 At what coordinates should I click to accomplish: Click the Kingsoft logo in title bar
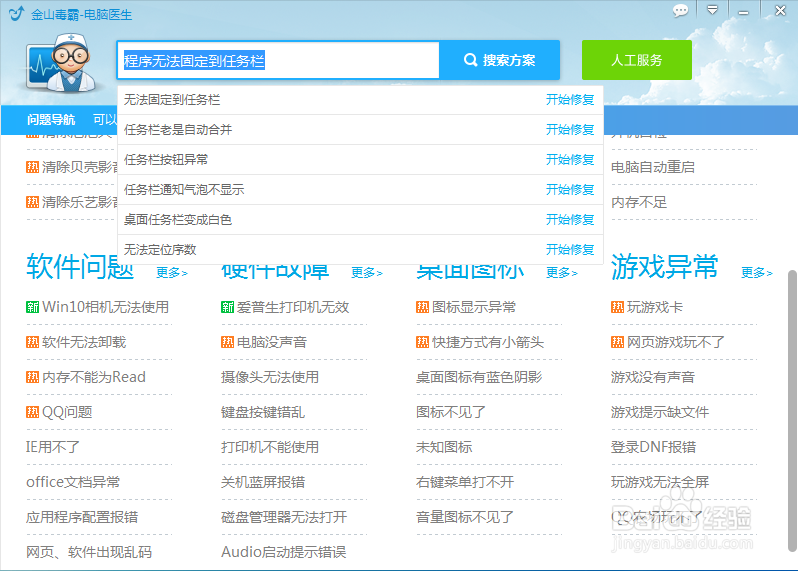[16, 13]
